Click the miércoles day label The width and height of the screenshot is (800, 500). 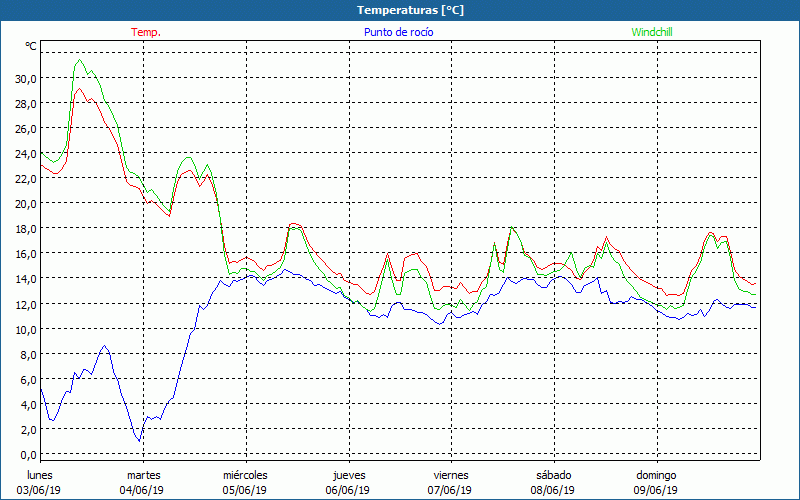(245, 475)
